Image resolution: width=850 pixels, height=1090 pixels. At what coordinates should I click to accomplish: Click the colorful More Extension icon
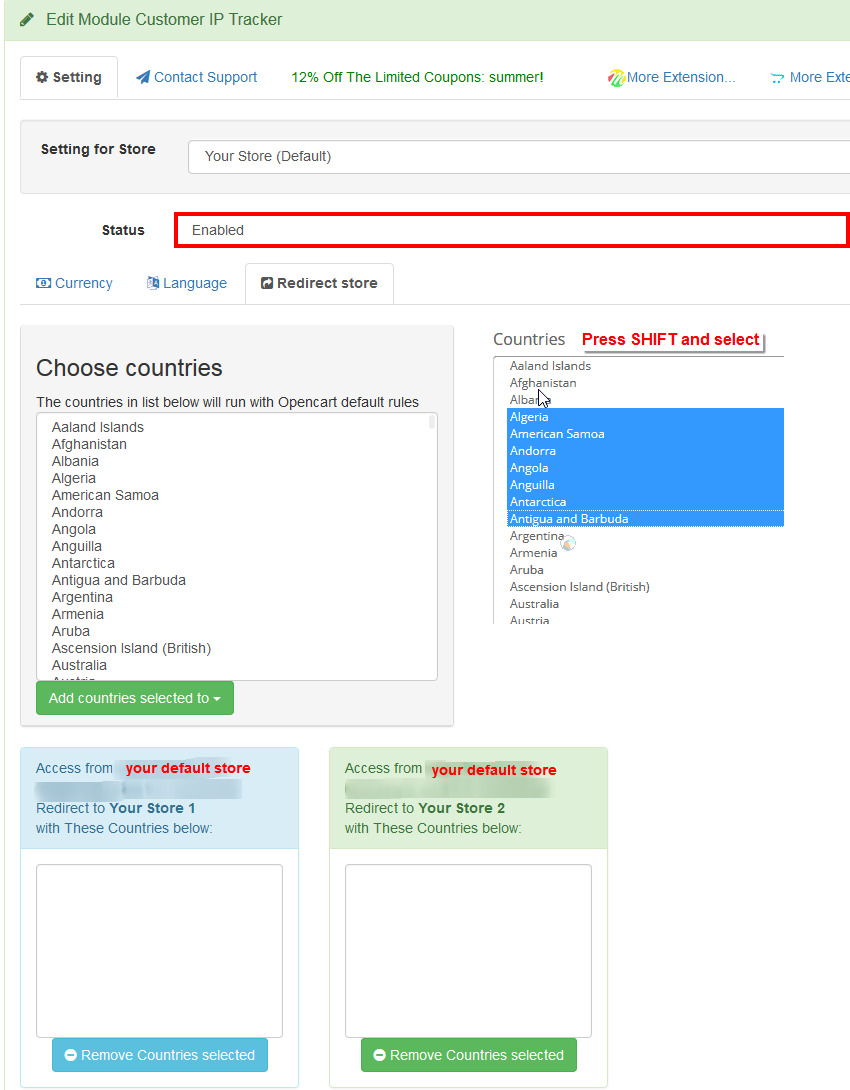click(x=616, y=78)
